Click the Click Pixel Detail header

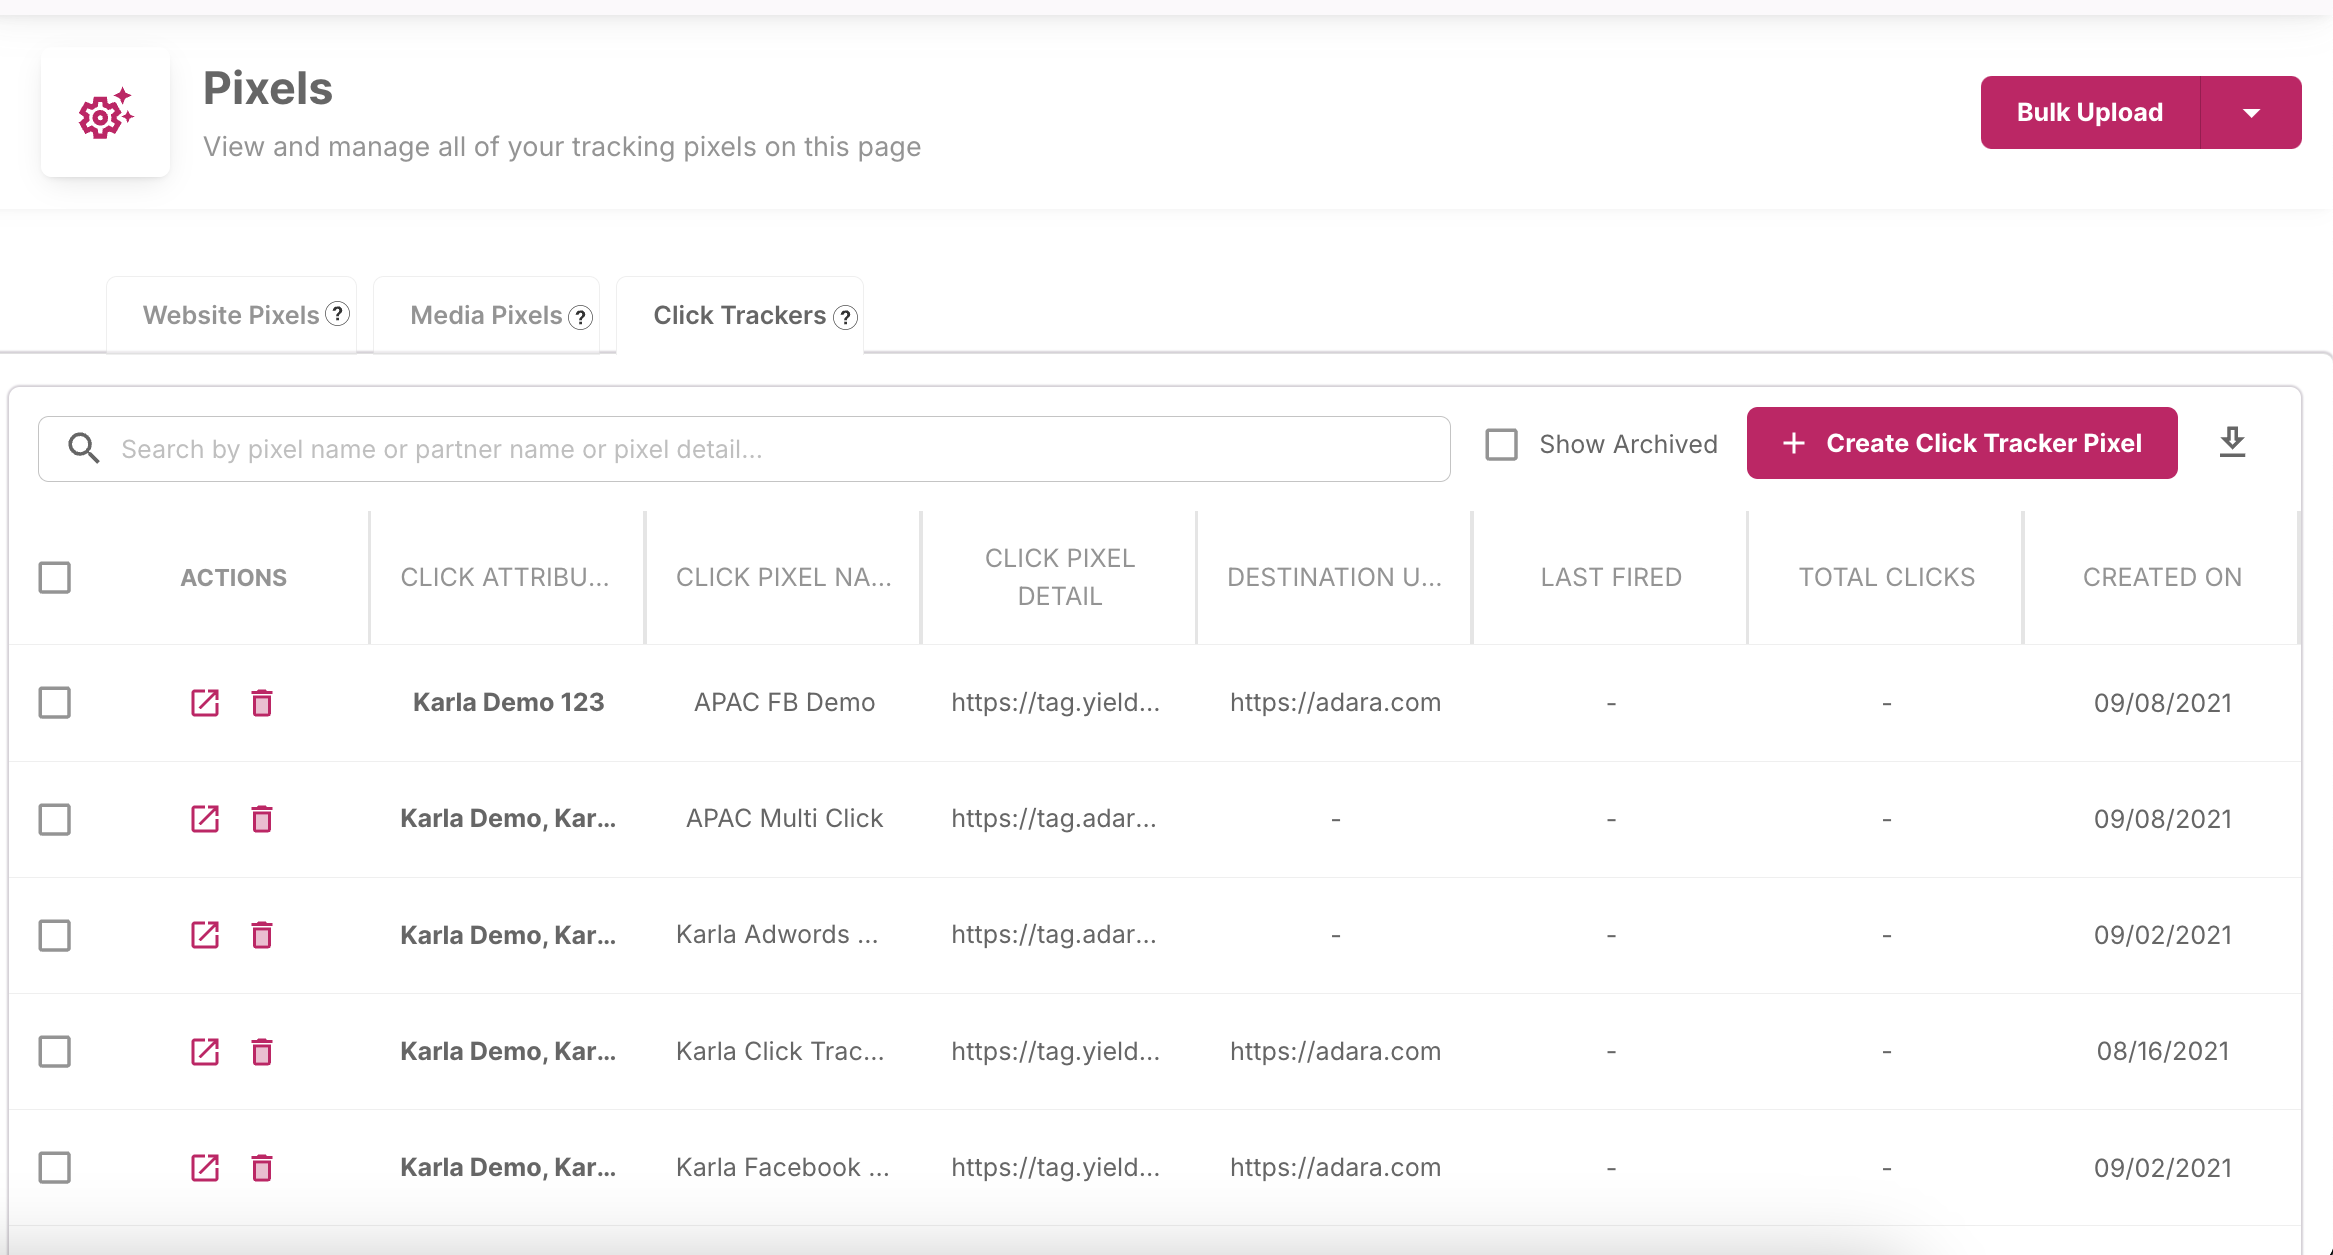1060,577
